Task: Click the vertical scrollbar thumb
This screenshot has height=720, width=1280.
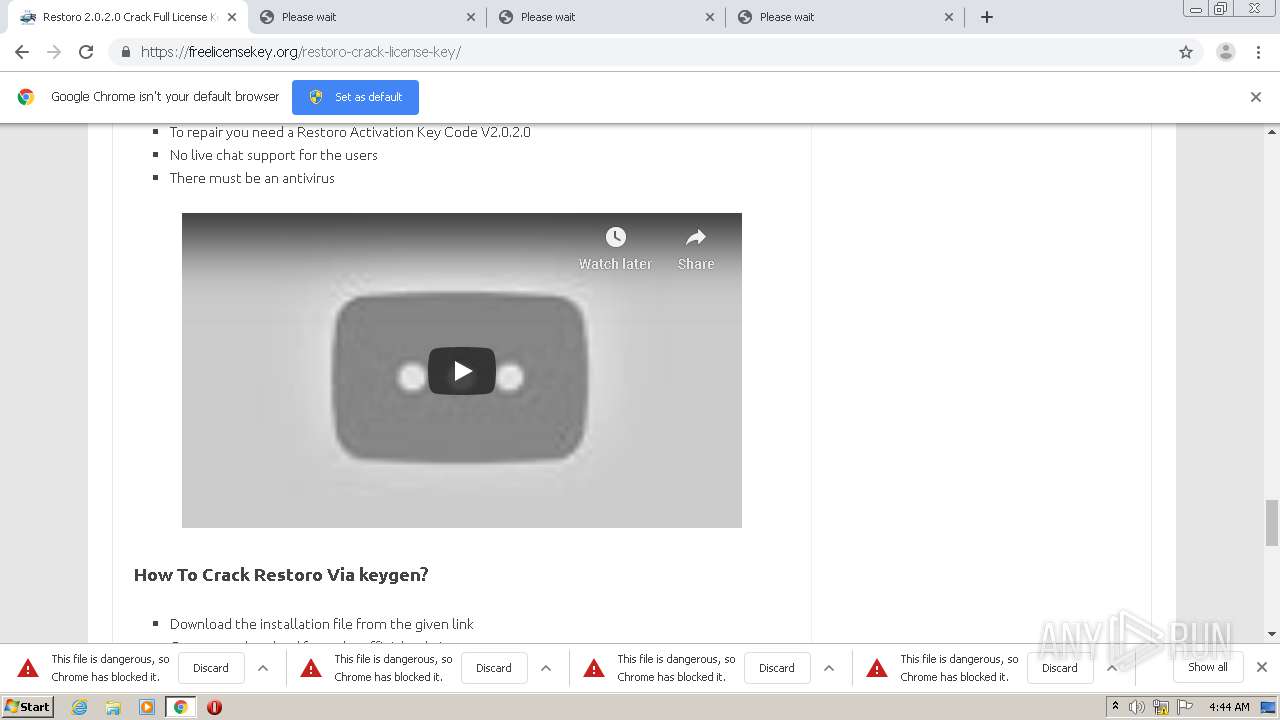Action: point(1272,523)
